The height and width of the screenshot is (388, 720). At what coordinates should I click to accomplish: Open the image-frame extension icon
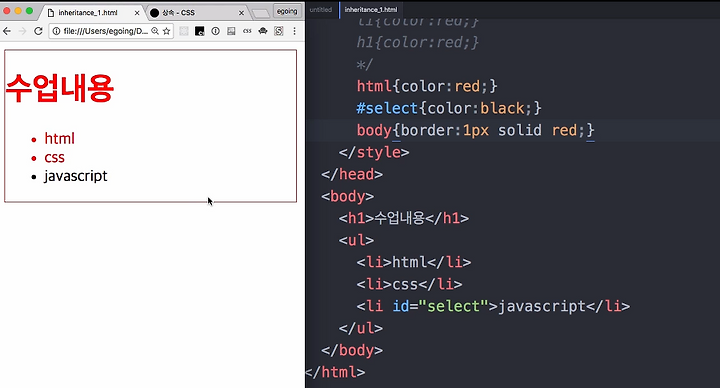click(231, 31)
